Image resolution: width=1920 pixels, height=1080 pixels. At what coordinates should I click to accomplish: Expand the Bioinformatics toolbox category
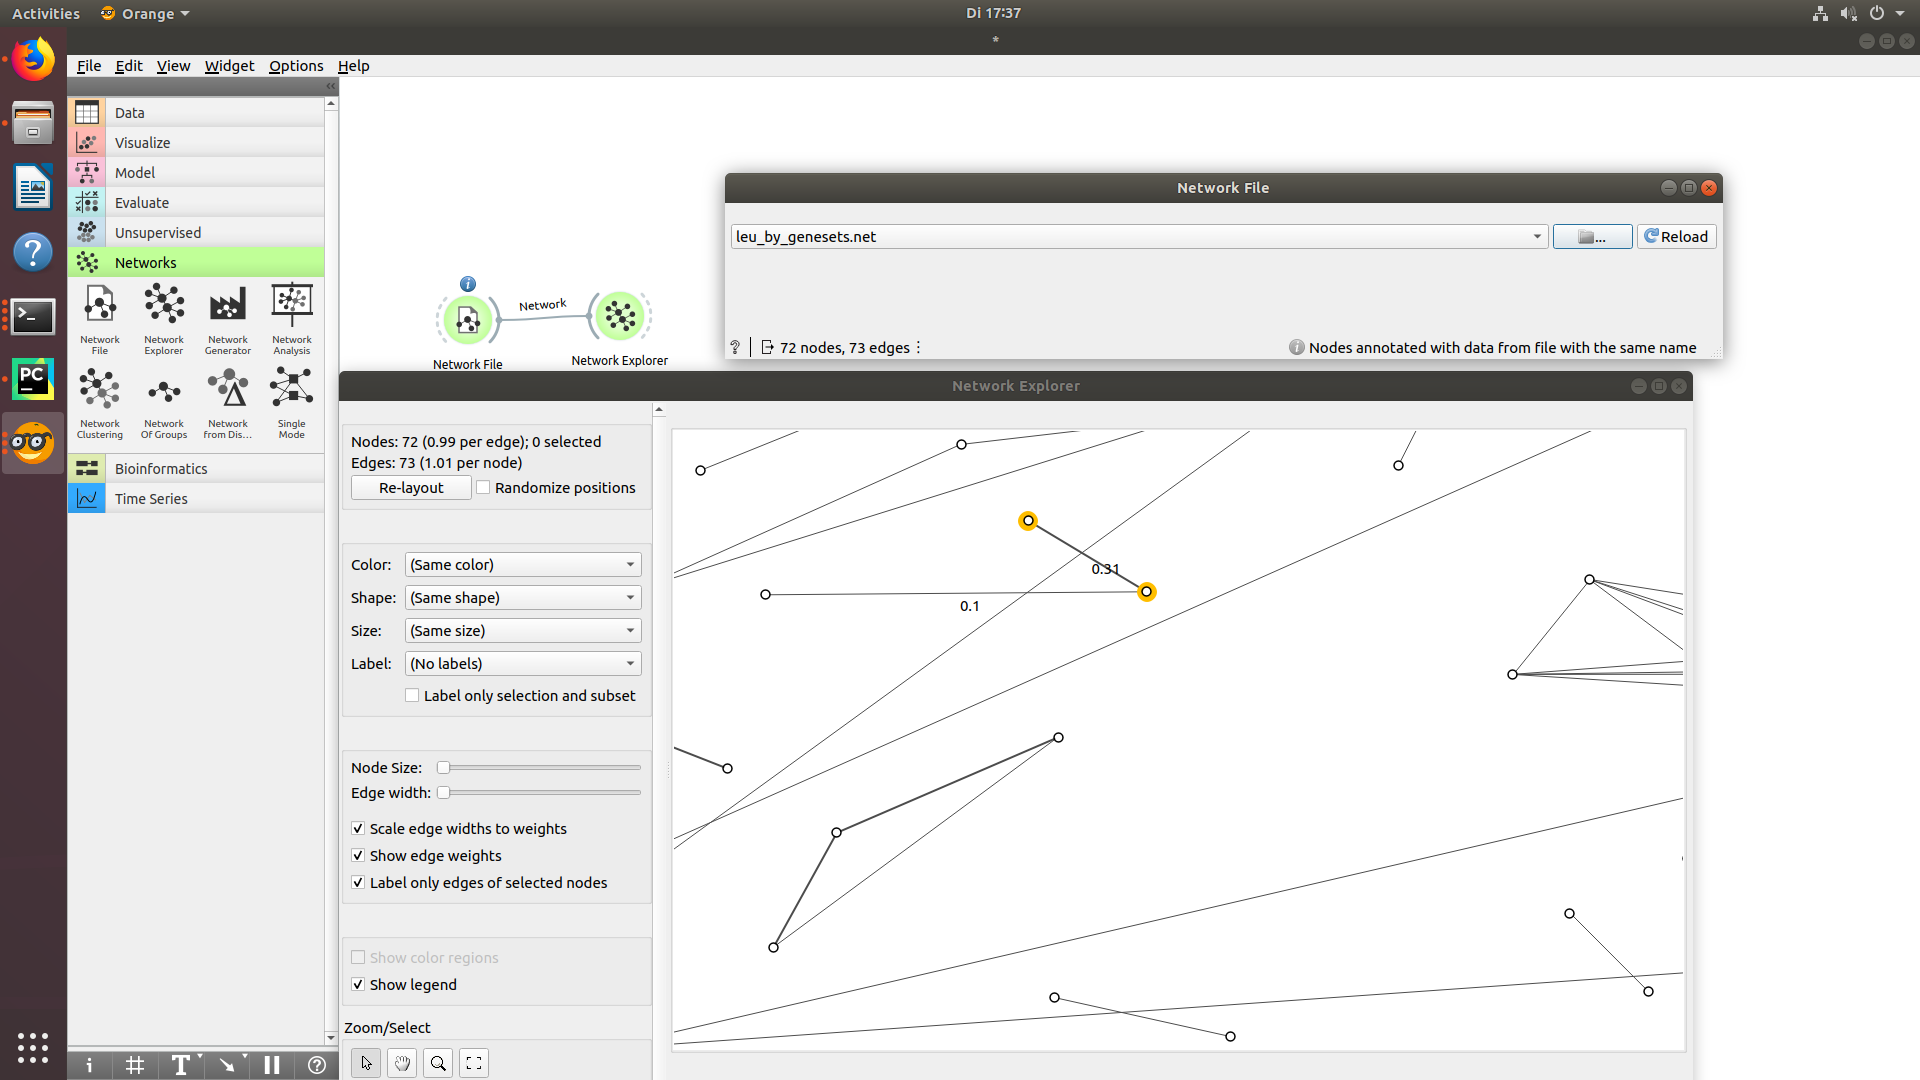pos(196,469)
